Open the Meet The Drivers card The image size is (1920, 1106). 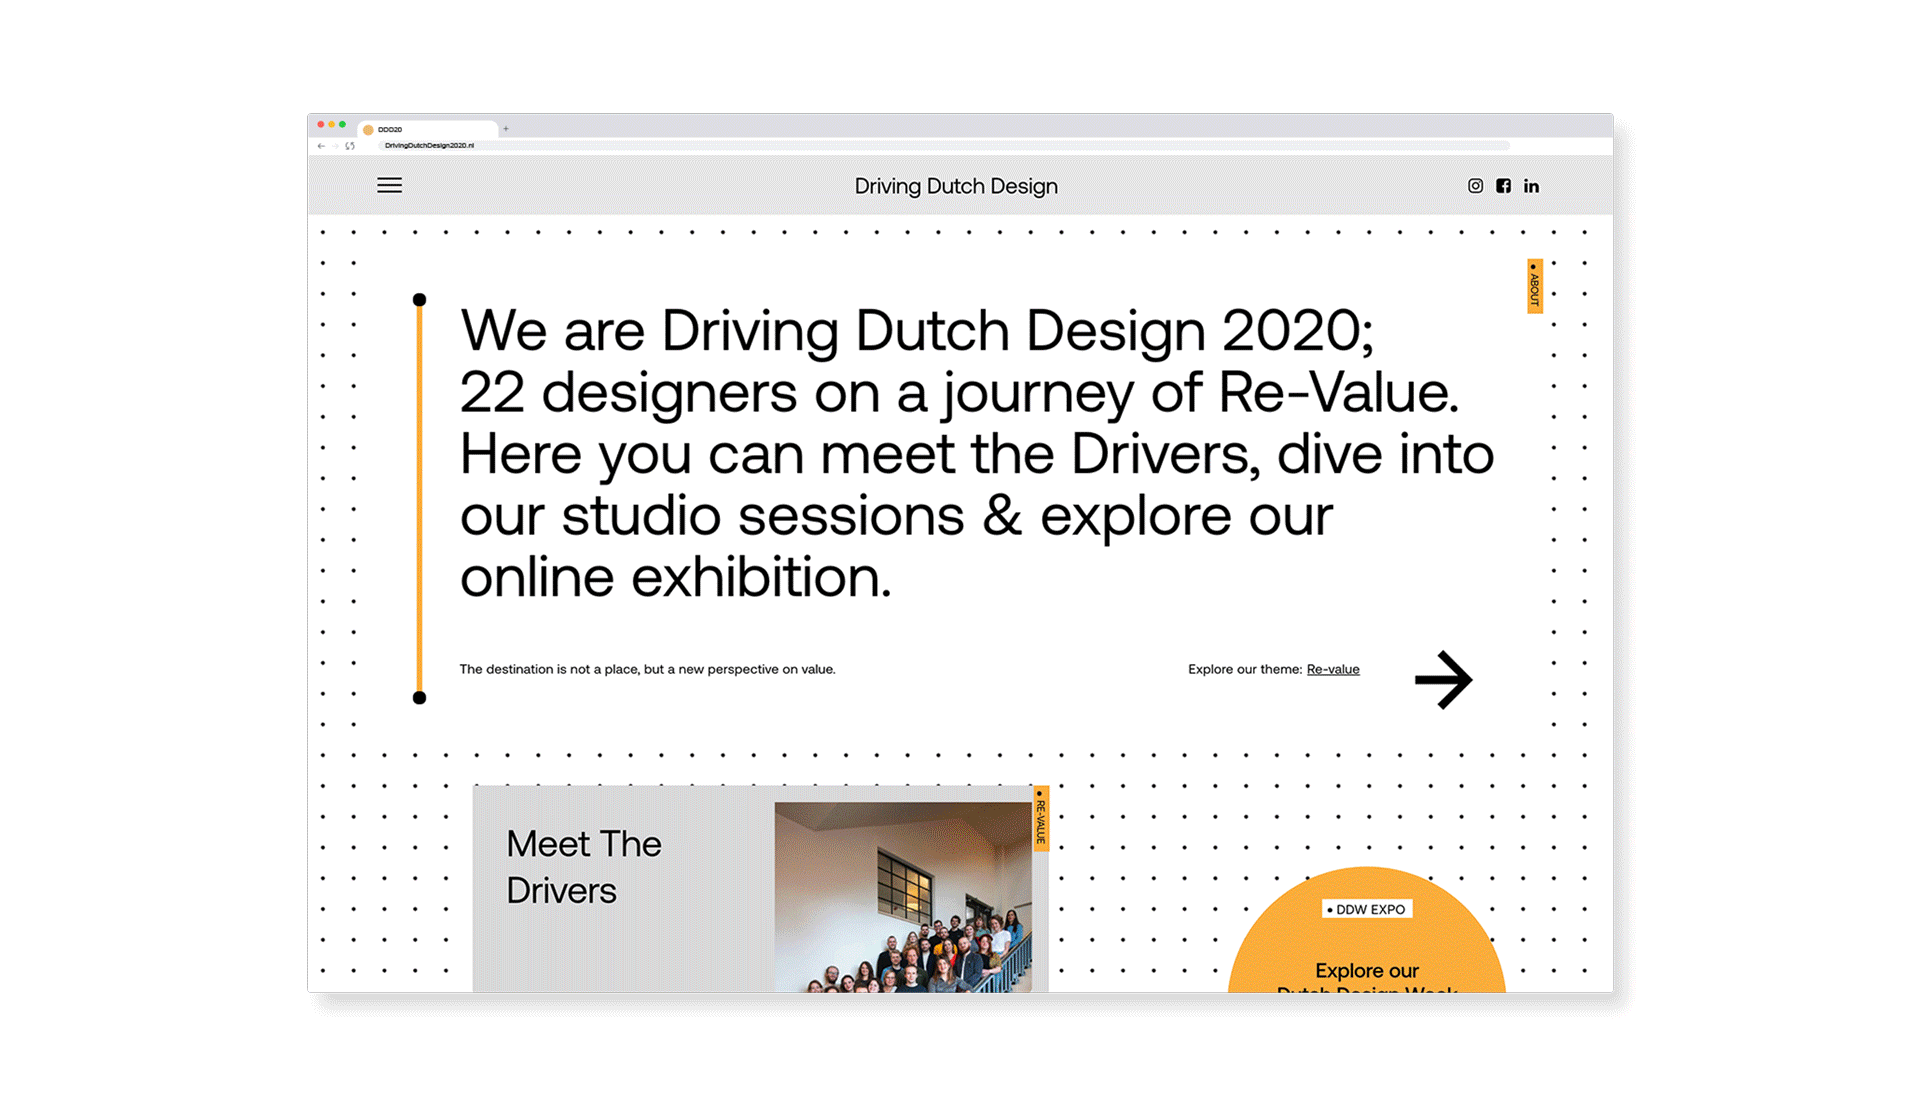(584, 867)
